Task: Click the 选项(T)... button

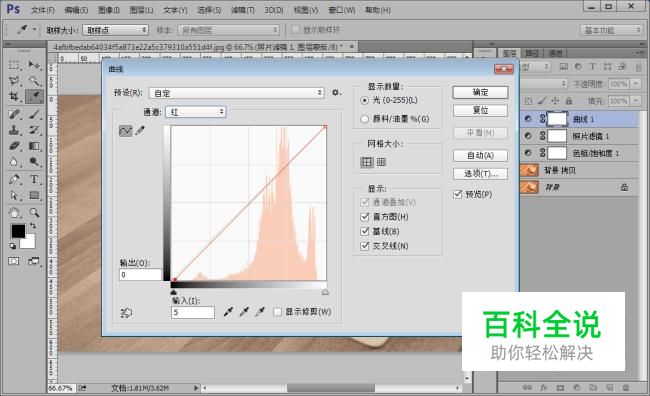Action: point(480,174)
